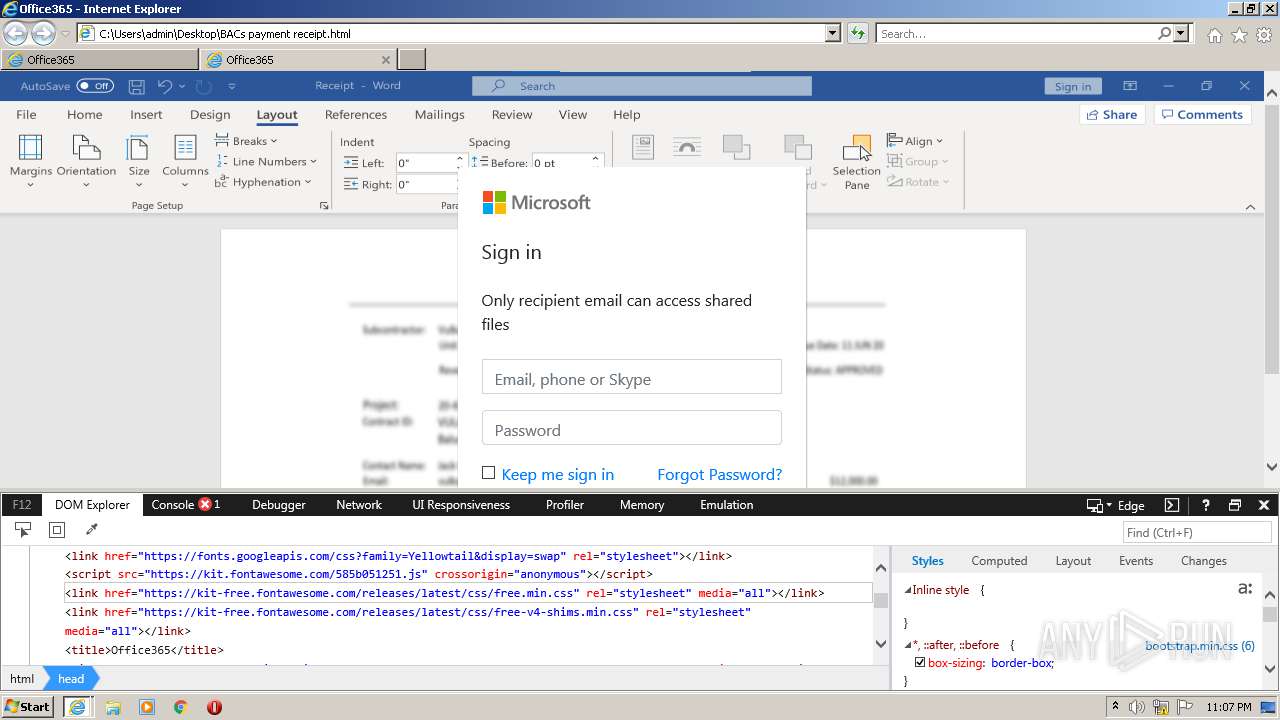Toggle the box-sizing property checkbox
This screenshot has width=1280, height=720.
920,662
